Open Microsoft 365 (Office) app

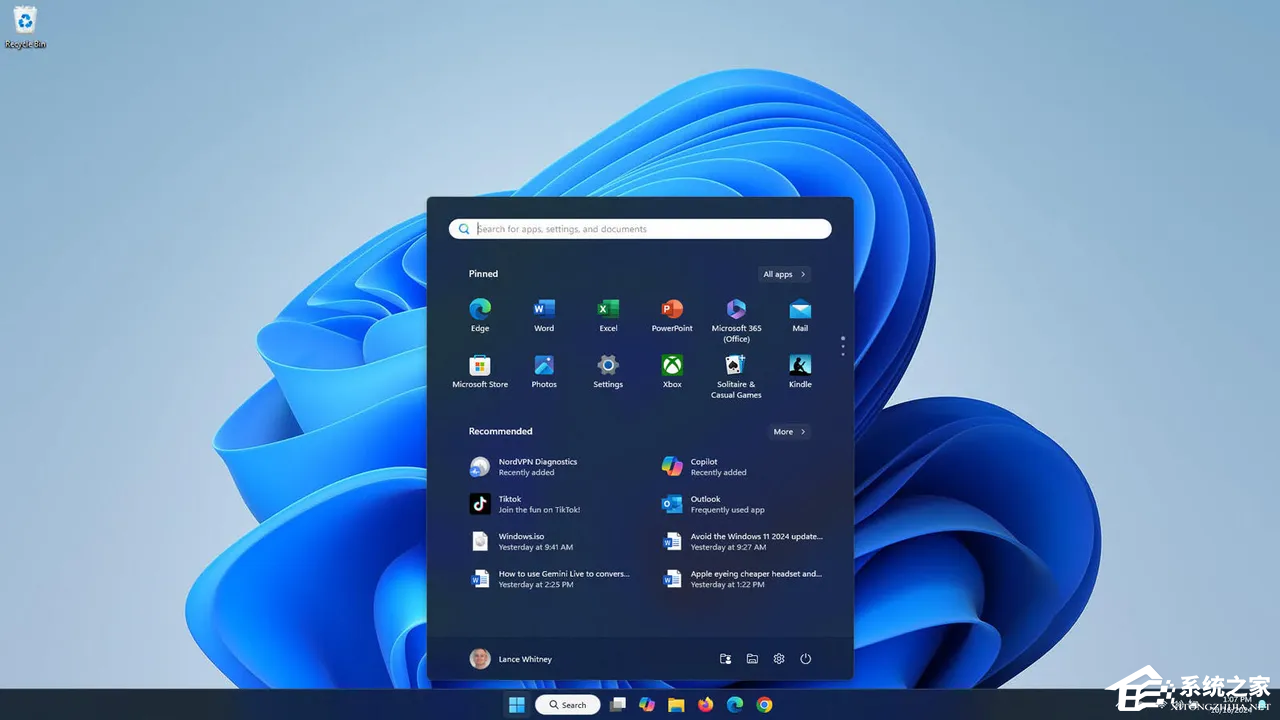pos(736,319)
